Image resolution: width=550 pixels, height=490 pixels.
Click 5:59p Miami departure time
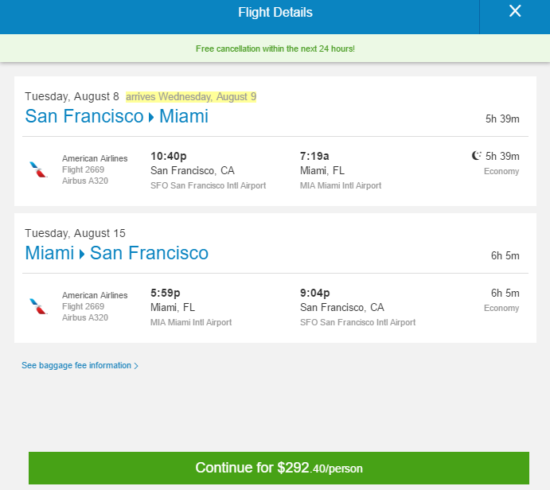(165, 293)
